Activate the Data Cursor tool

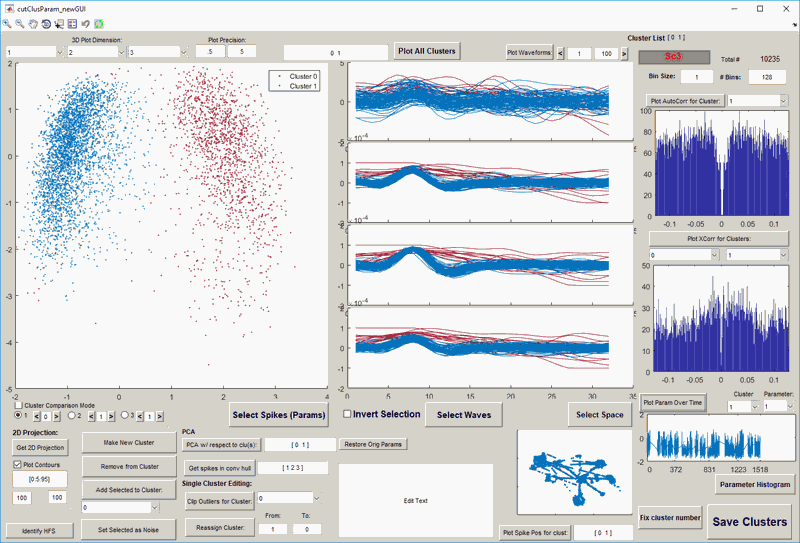click(x=59, y=23)
